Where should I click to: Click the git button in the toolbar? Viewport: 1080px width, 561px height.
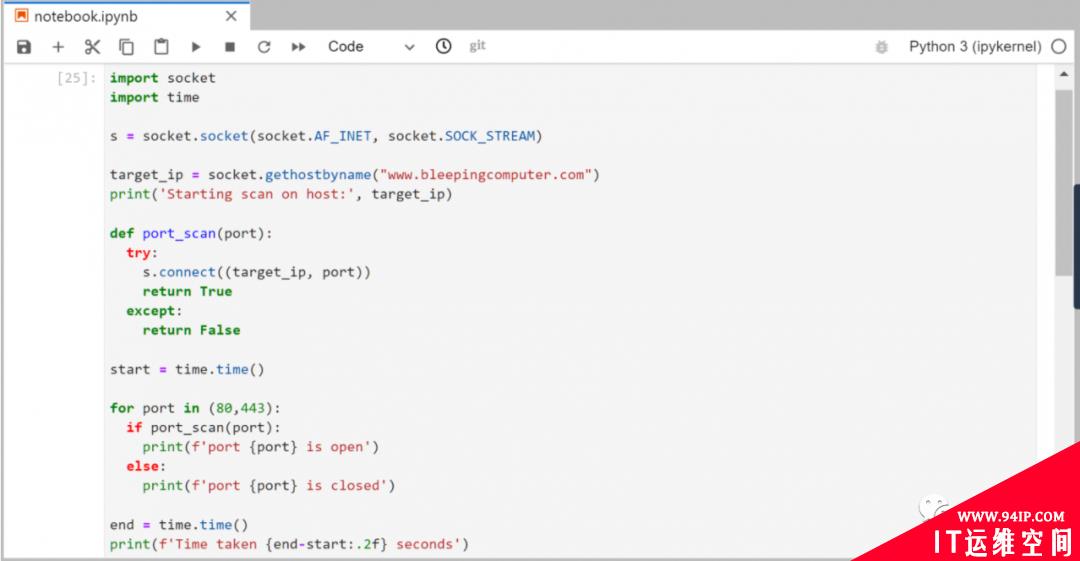(x=477, y=45)
